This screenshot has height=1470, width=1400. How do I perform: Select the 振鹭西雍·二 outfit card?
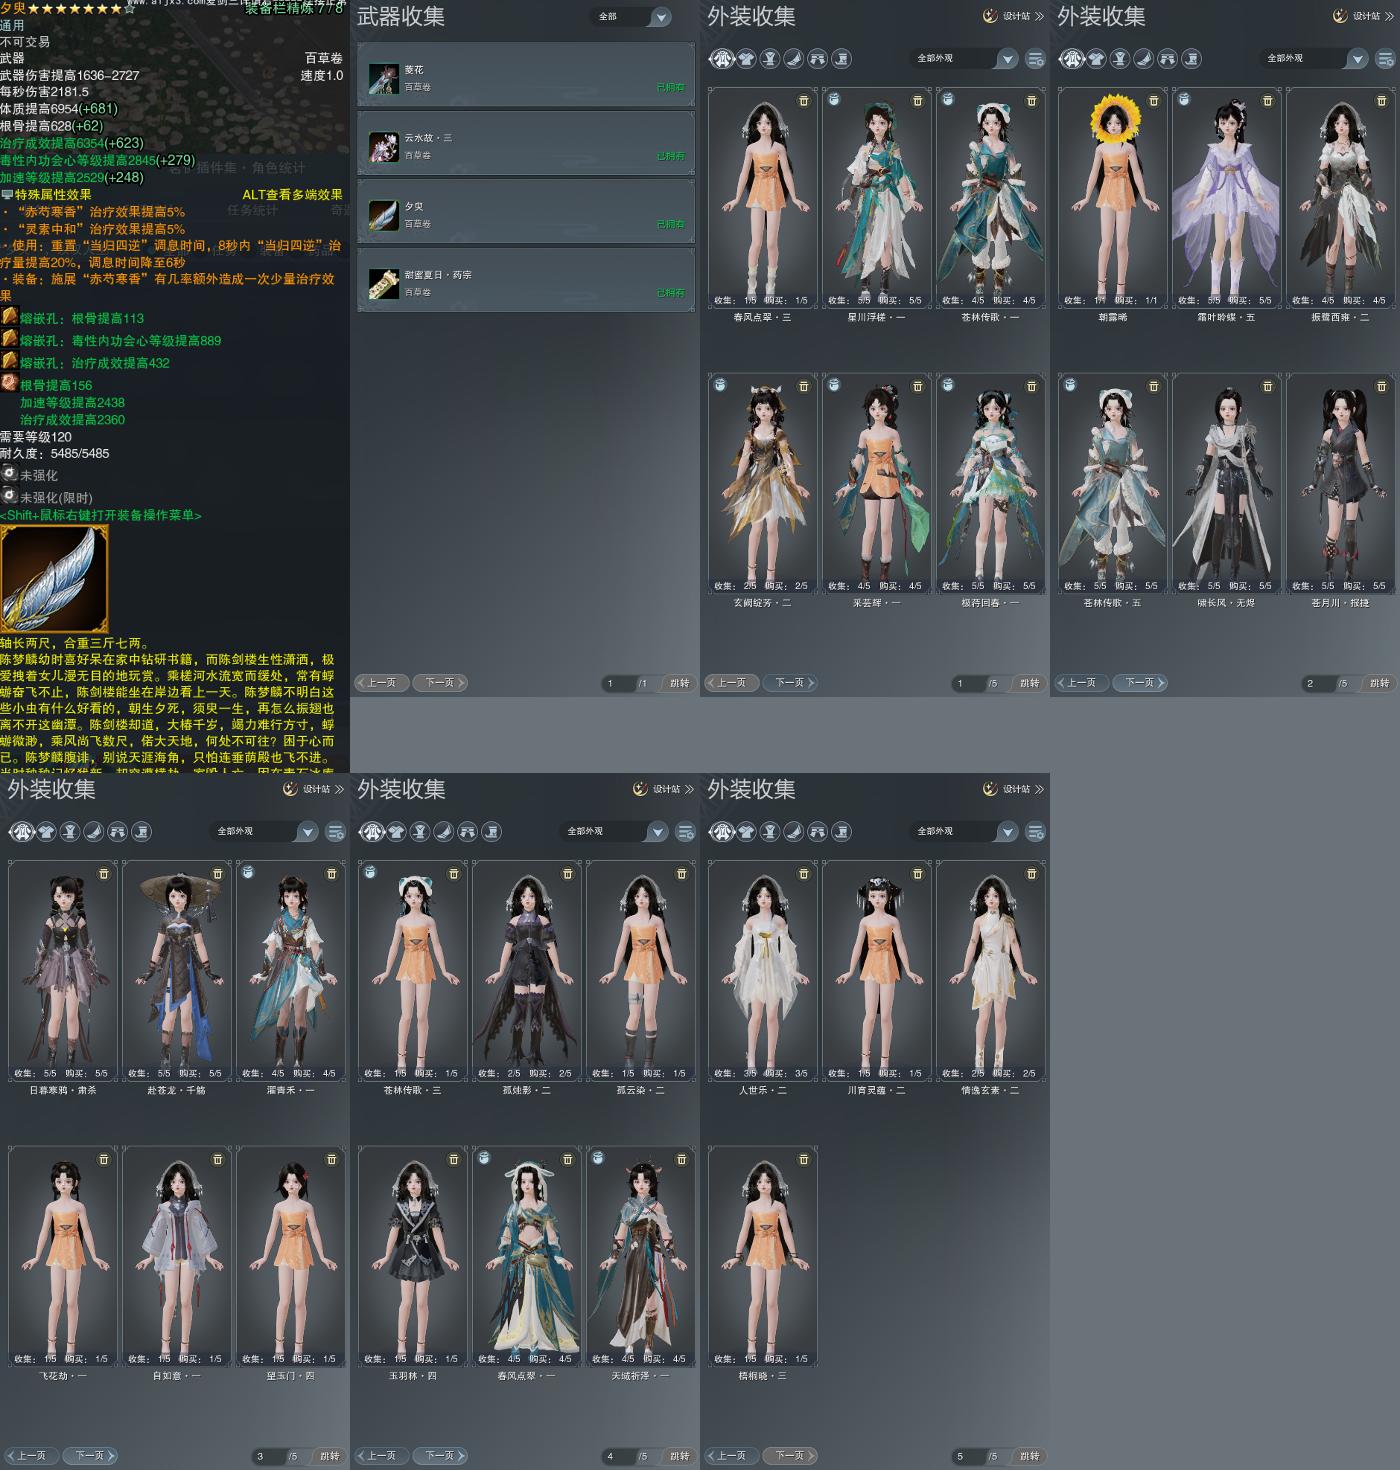(x=1340, y=197)
